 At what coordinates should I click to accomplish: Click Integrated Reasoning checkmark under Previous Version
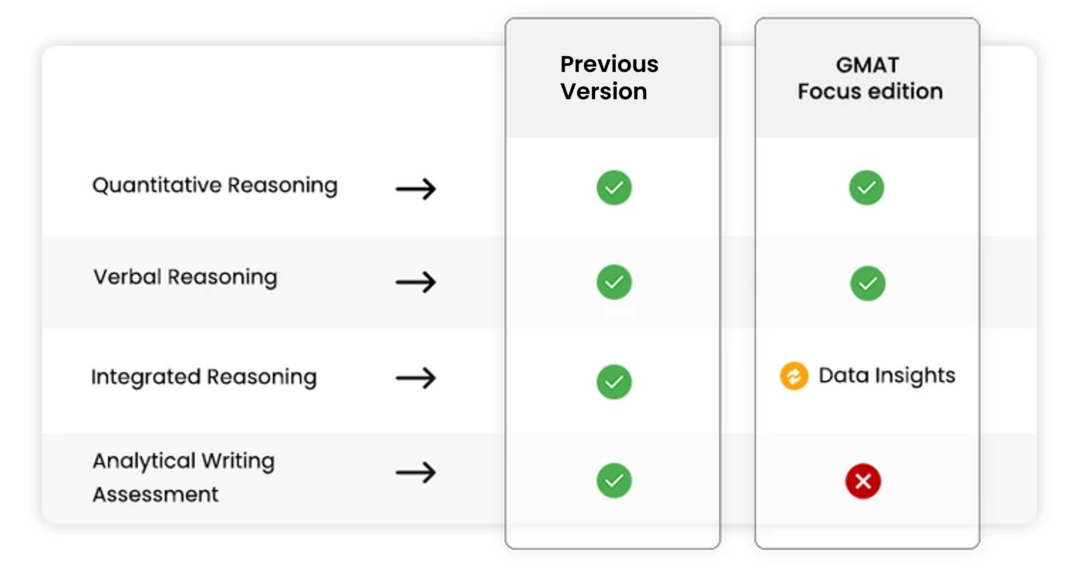coord(614,381)
